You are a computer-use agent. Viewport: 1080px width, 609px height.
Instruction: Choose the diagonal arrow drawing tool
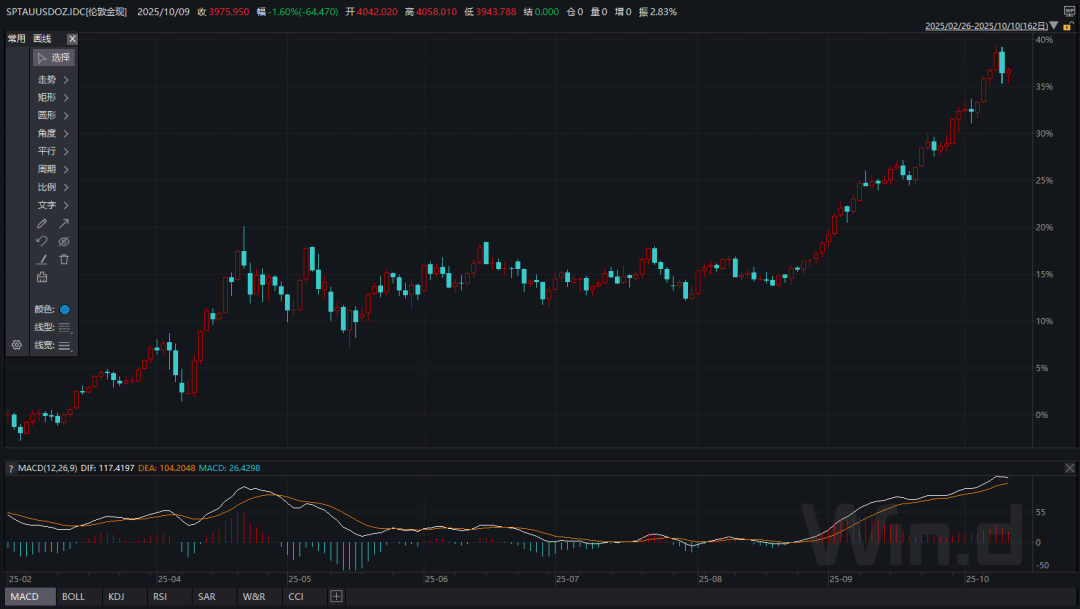point(64,223)
